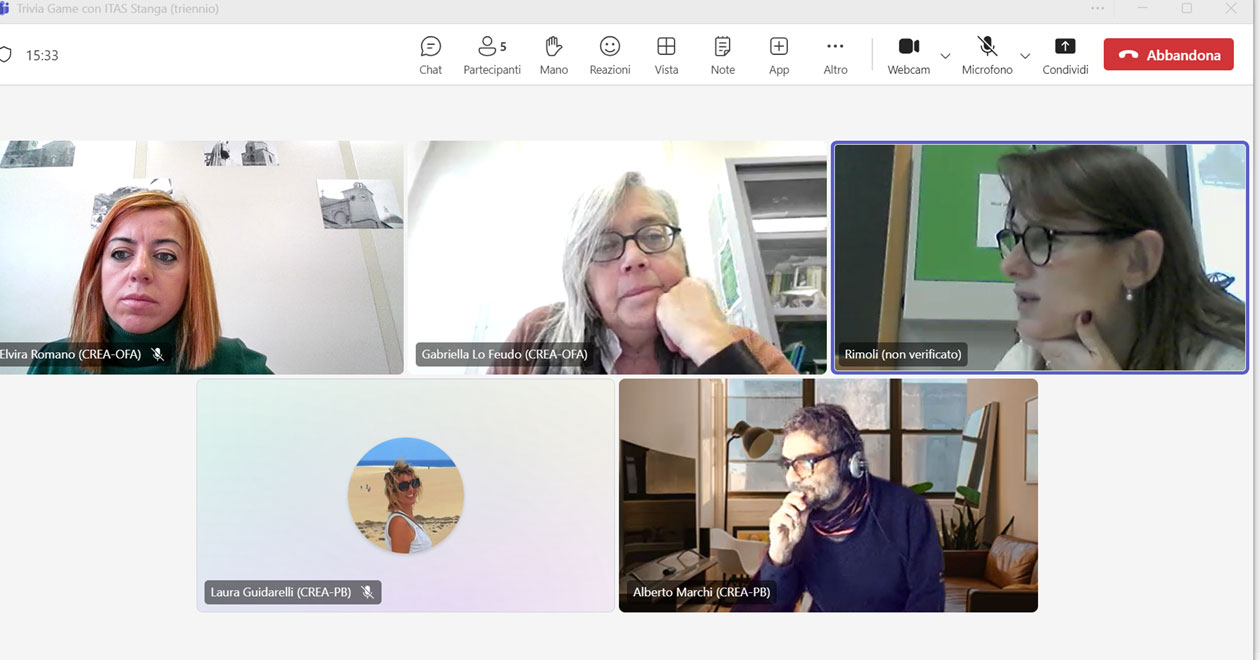The width and height of the screenshot is (1260, 660).
Task: Open the Reazioni emoji menu
Action: [609, 55]
